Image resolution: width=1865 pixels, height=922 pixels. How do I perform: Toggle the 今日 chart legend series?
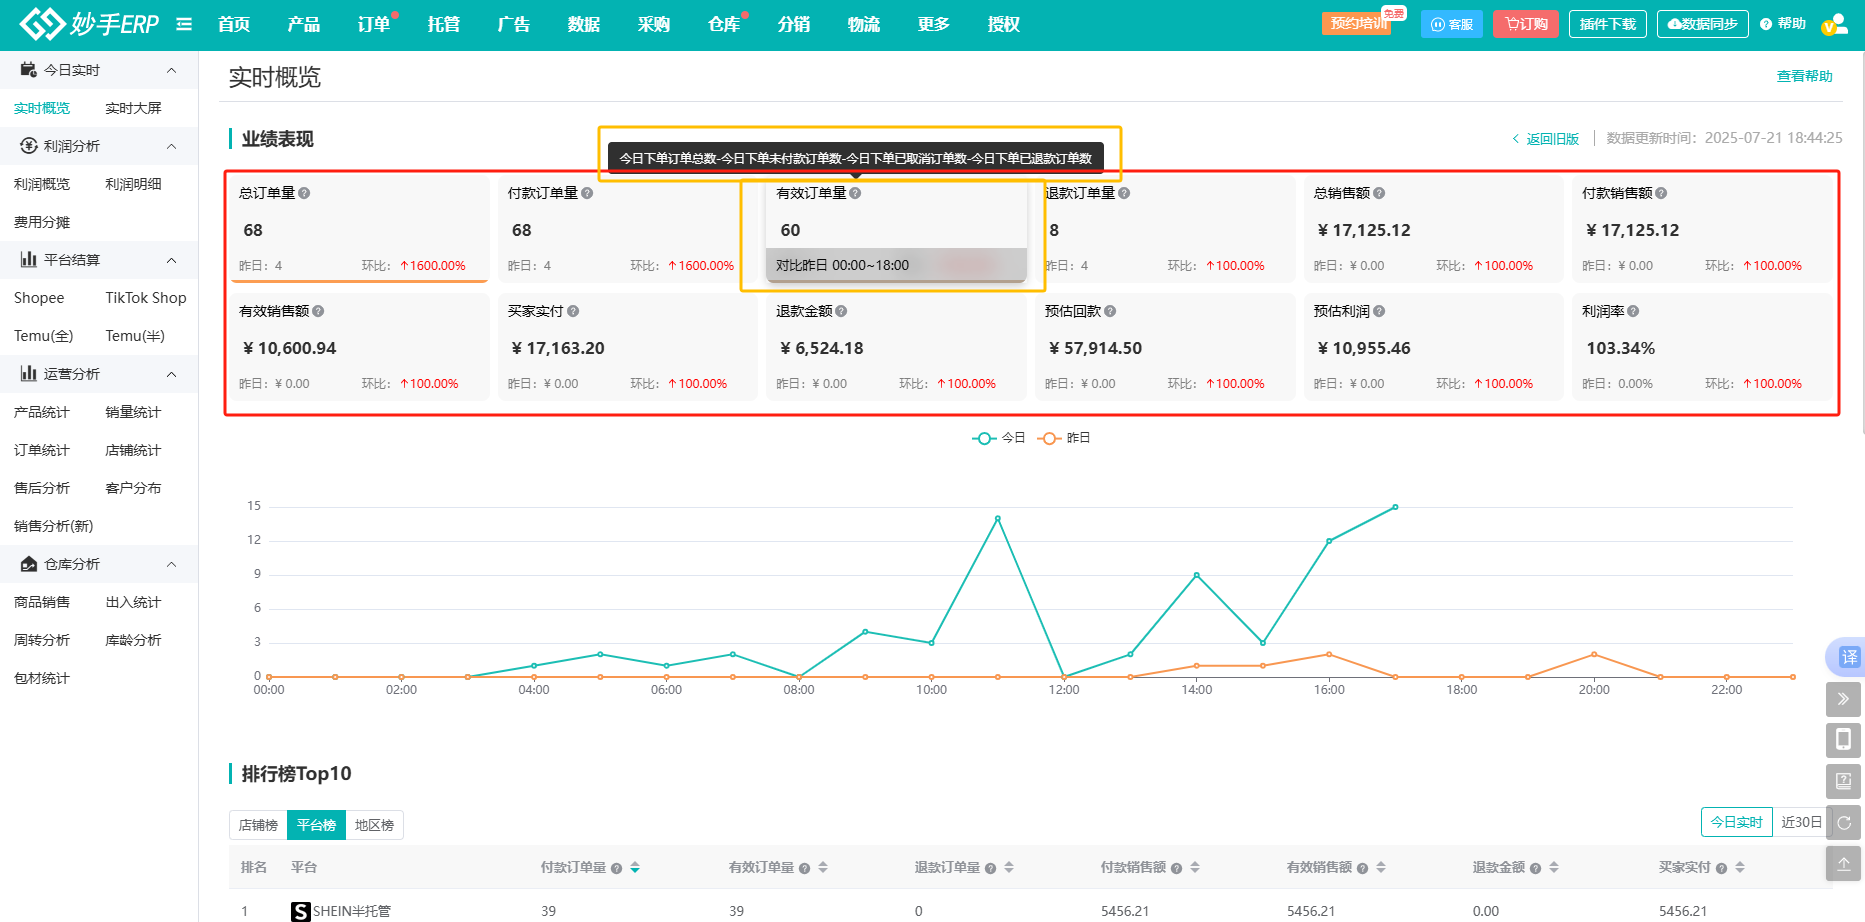pos(999,438)
